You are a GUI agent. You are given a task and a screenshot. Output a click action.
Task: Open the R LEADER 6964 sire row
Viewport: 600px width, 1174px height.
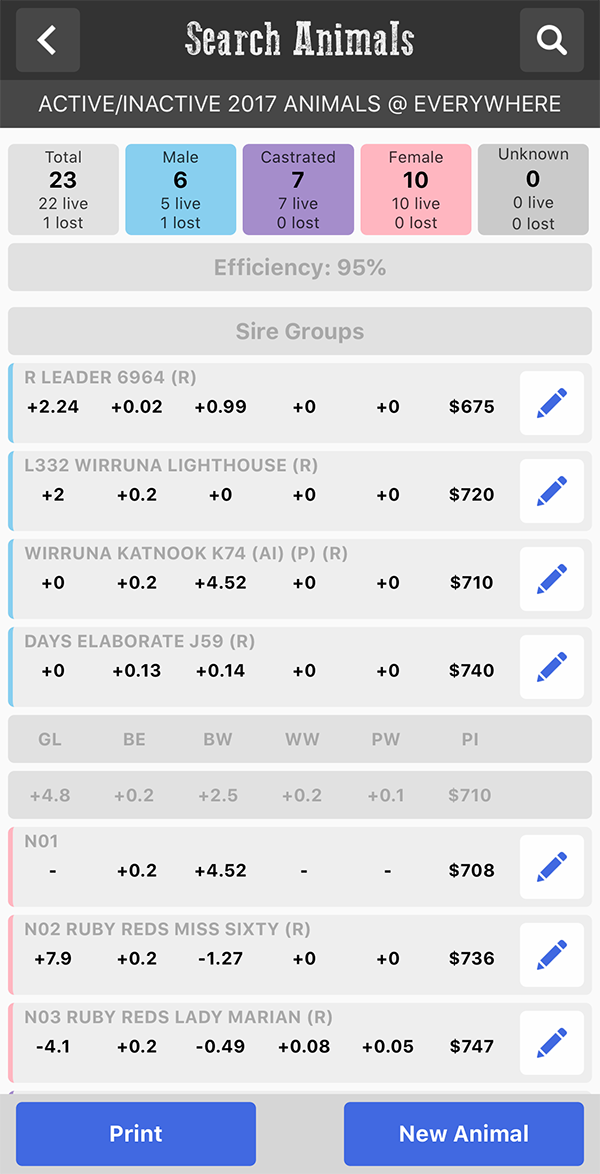(262, 403)
